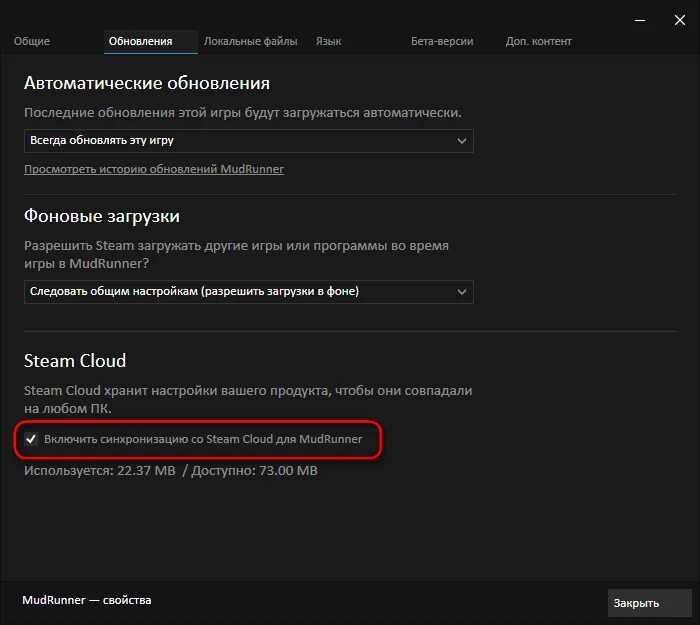Switch to the Общие tab
700x625 pixels.
tap(32, 41)
